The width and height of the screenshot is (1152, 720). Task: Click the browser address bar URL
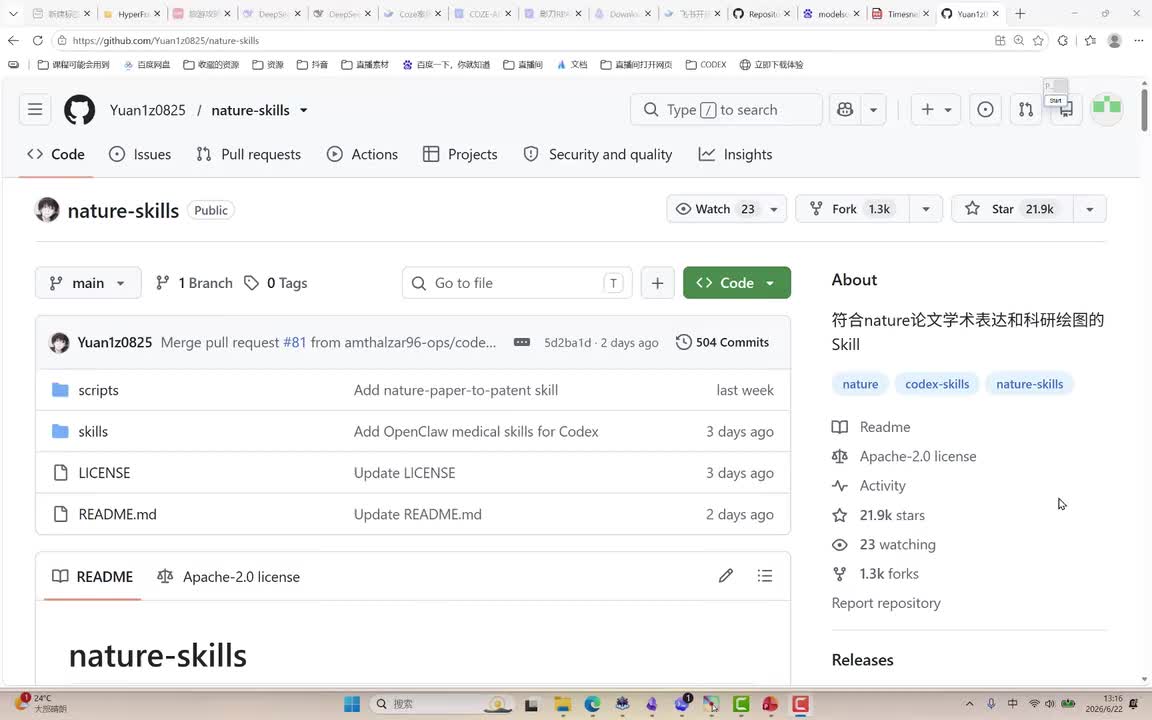pos(166,40)
